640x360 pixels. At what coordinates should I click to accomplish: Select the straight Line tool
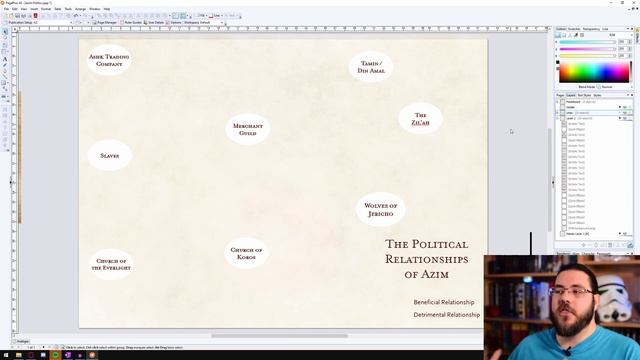pyautogui.click(x=5, y=76)
